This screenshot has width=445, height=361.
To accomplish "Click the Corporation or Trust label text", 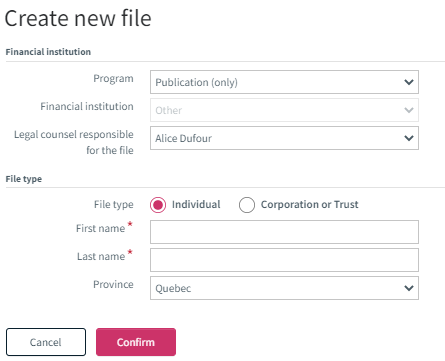I will point(310,204).
